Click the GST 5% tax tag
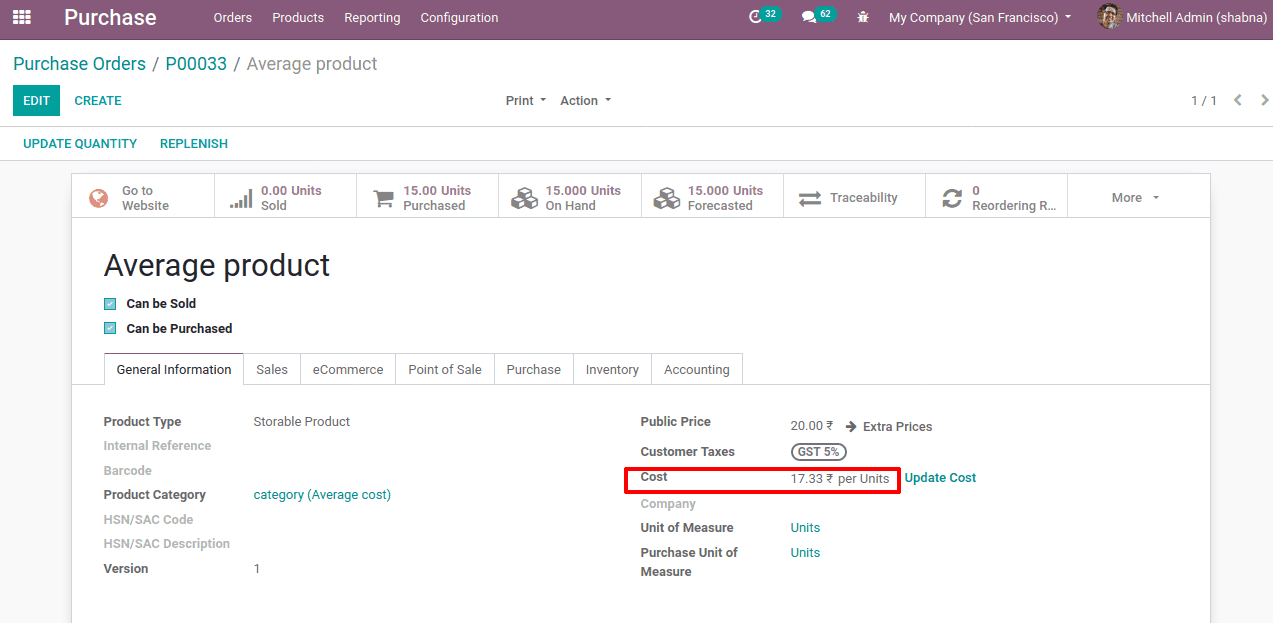Screen dimensions: 1273x623 click(x=818, y=452)
